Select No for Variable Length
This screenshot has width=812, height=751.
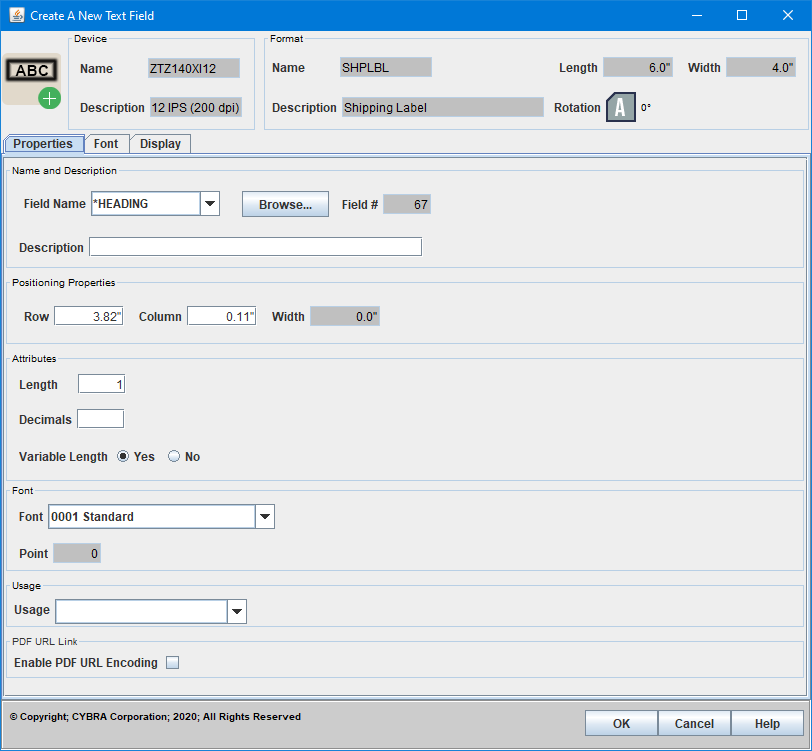[x=174, y=457]
